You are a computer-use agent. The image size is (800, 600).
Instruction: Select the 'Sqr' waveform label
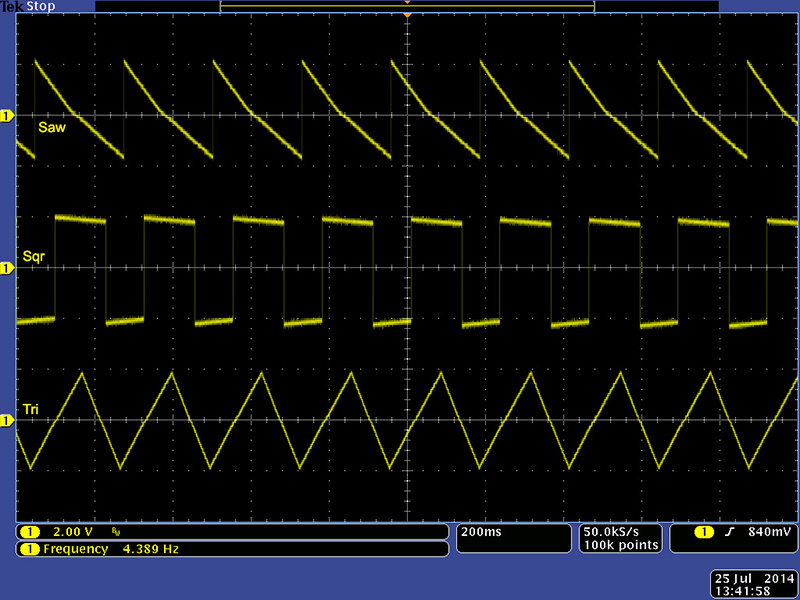(x=34, y=257)
